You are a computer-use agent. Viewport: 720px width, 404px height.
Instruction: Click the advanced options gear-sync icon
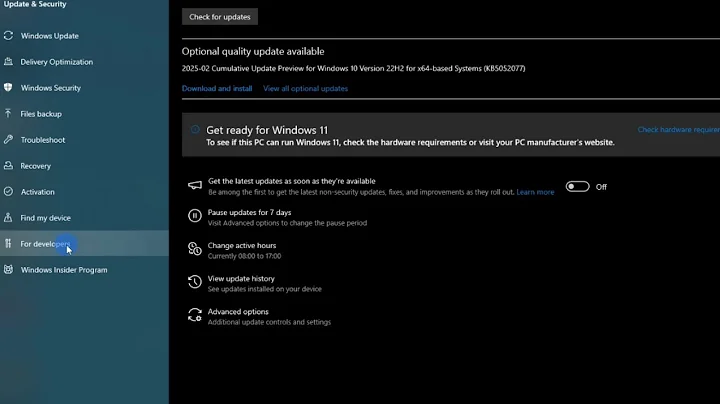[x=195, y=315]
